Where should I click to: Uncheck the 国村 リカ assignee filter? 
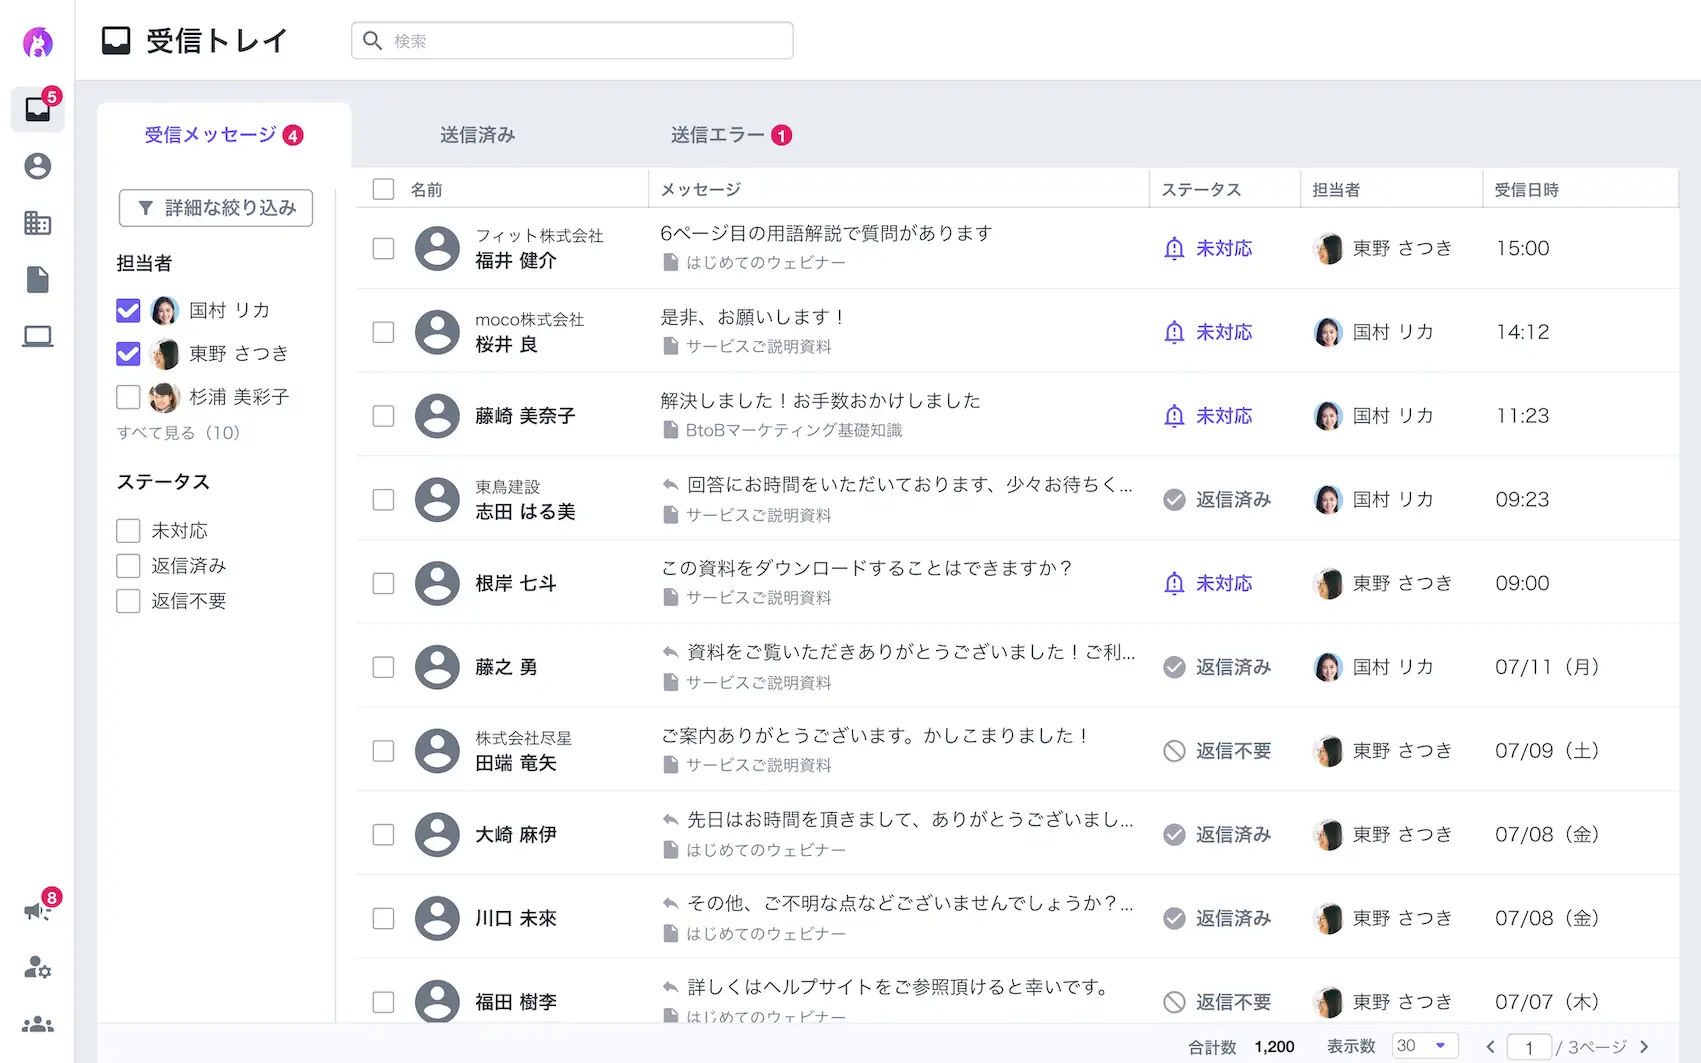[128, 311]
